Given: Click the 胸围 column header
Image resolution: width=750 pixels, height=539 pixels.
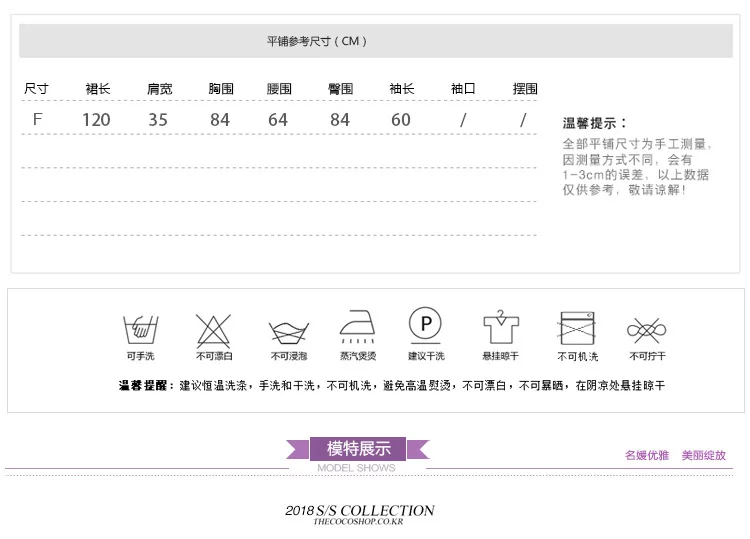Looking at the screenshot, I should 221,88.
